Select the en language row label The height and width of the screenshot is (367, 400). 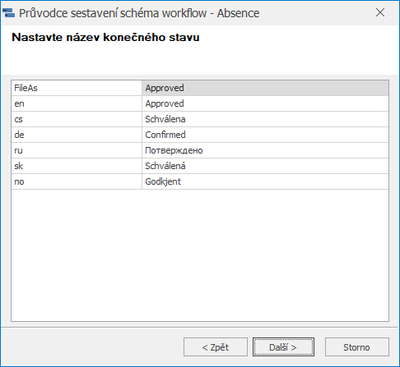coord(77,104)
